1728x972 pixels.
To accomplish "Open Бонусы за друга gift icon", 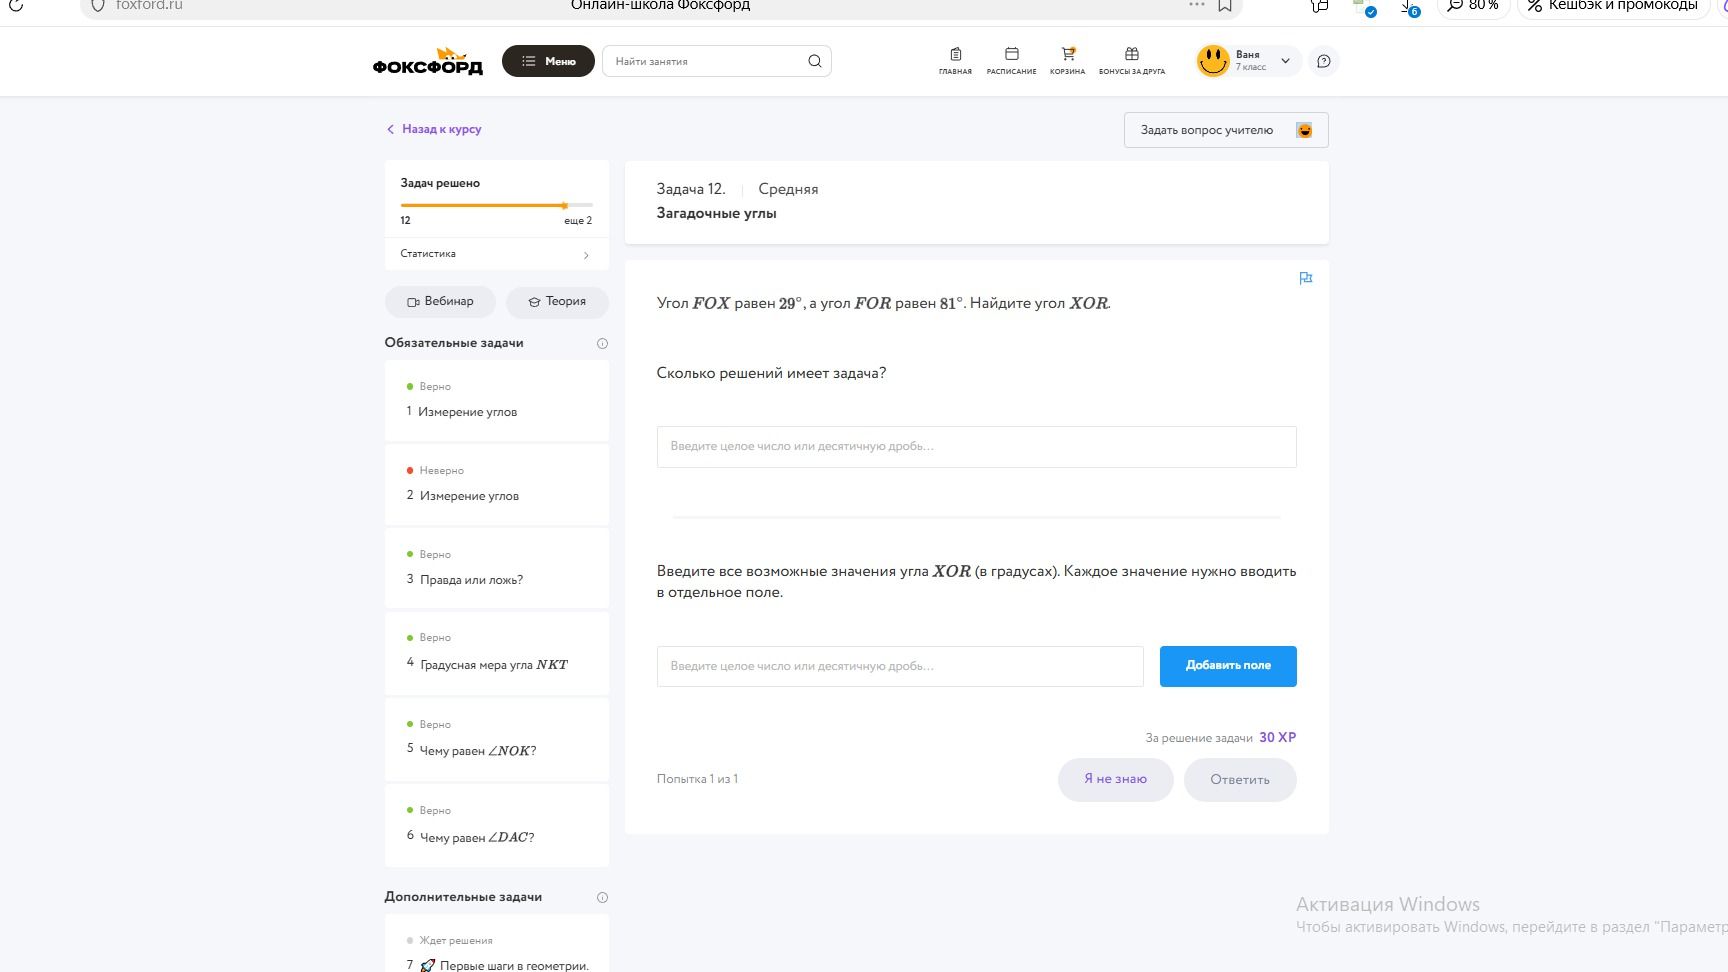I will tap(1131, 60).
